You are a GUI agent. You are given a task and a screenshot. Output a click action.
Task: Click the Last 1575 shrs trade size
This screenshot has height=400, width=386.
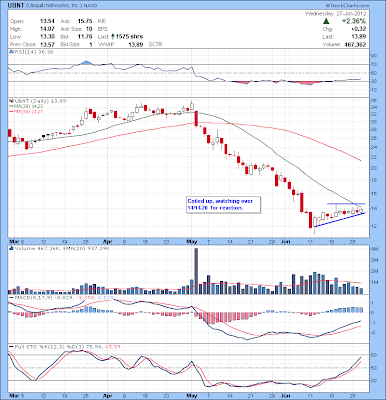click(129, 37)
